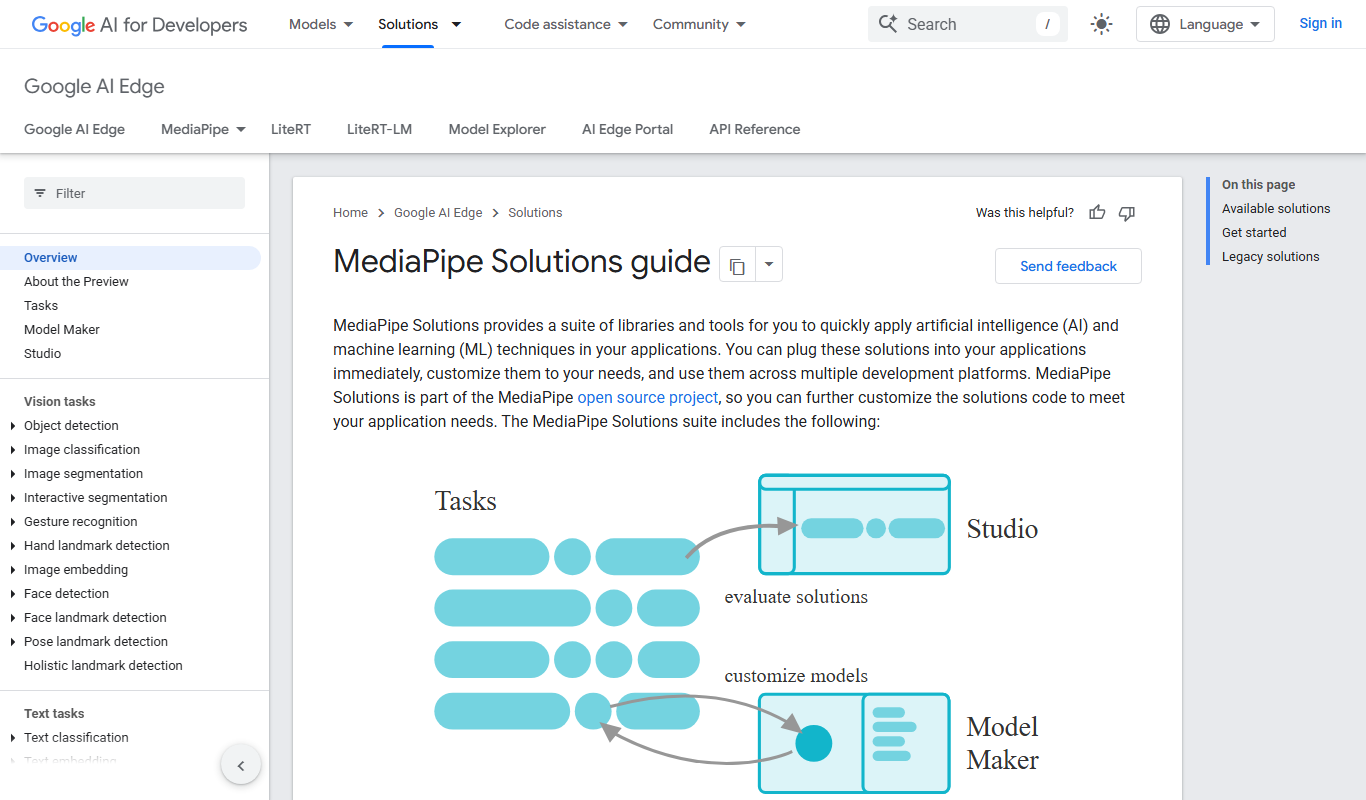Switch to the Google AI Edge tab
The image size is (1366, 800).
74,129
